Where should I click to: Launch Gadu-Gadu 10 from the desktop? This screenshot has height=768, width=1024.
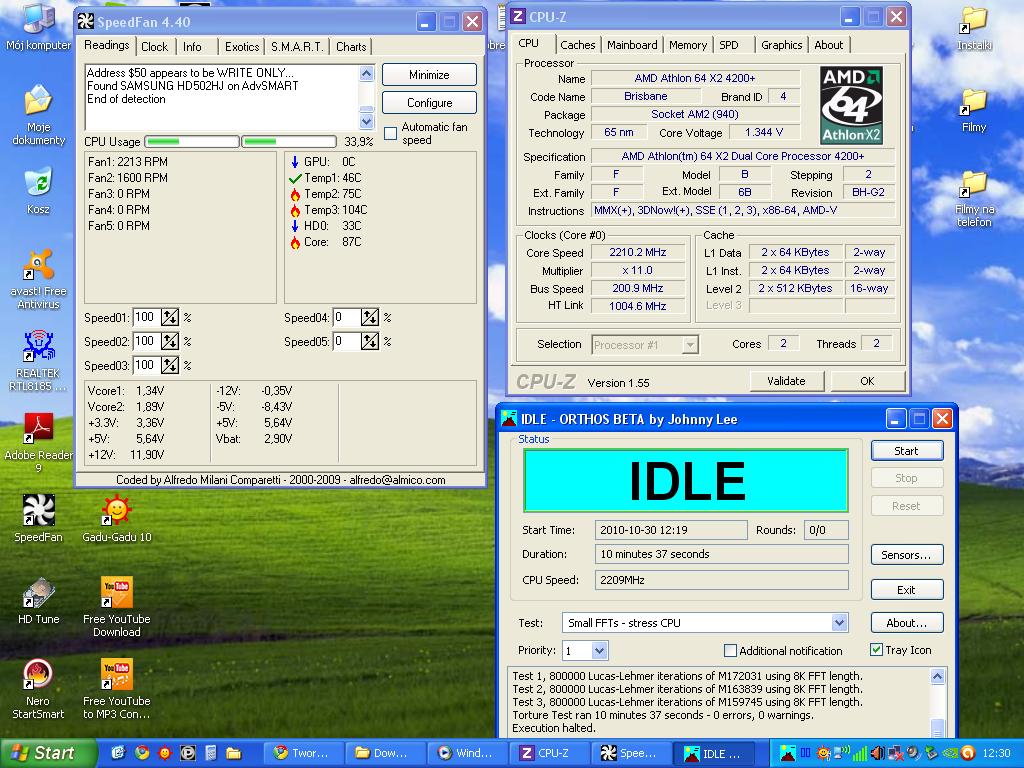coord(116,511)
